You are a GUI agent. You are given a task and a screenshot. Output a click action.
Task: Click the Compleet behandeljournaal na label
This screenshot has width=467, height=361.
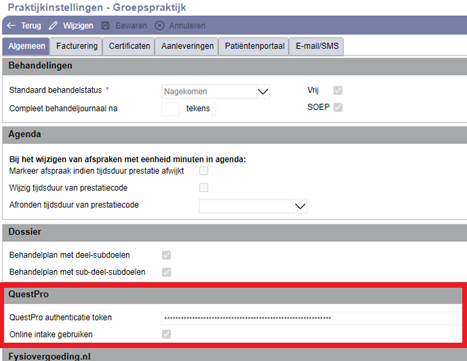[x=63, y=109]
